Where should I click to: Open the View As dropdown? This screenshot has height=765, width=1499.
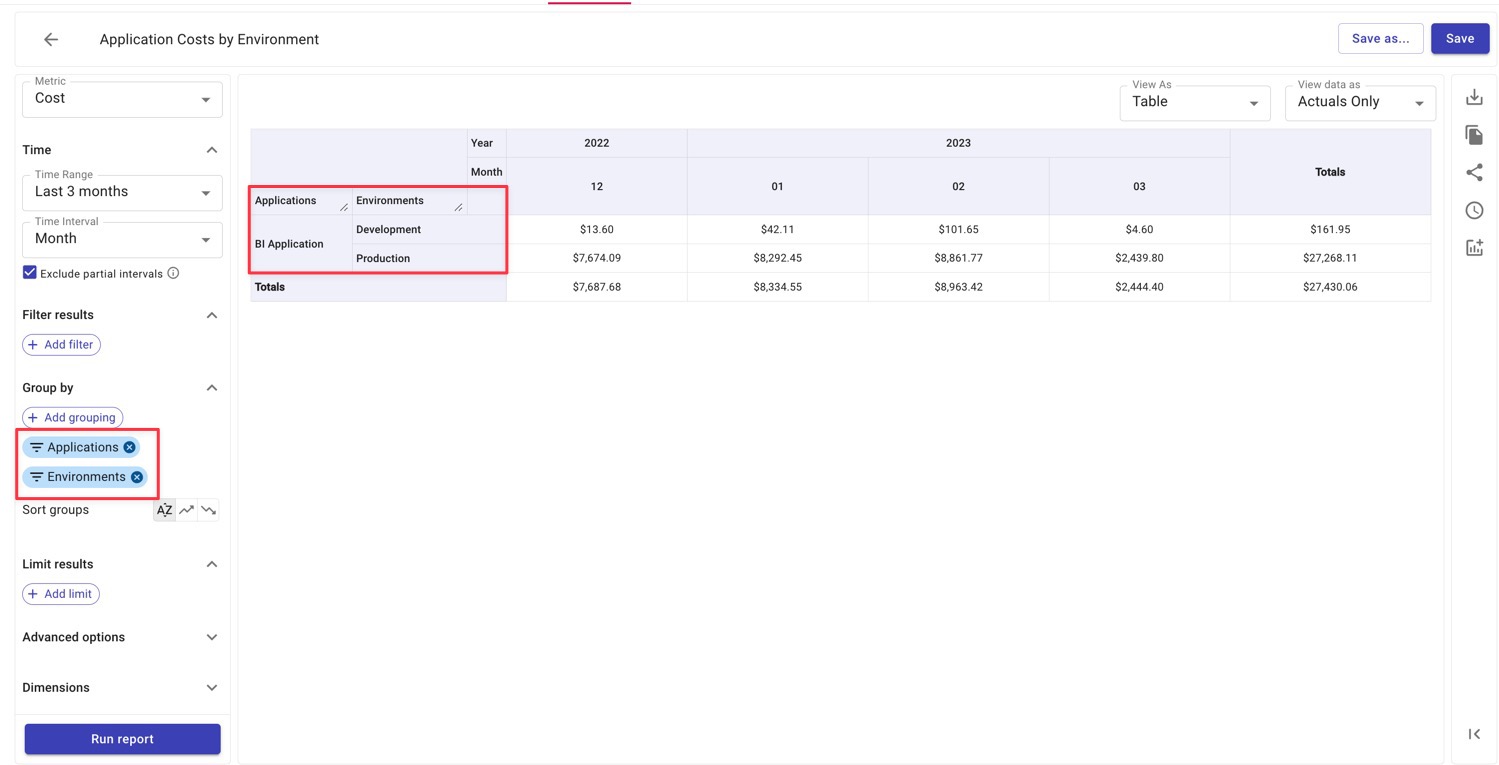(1194, 102)
